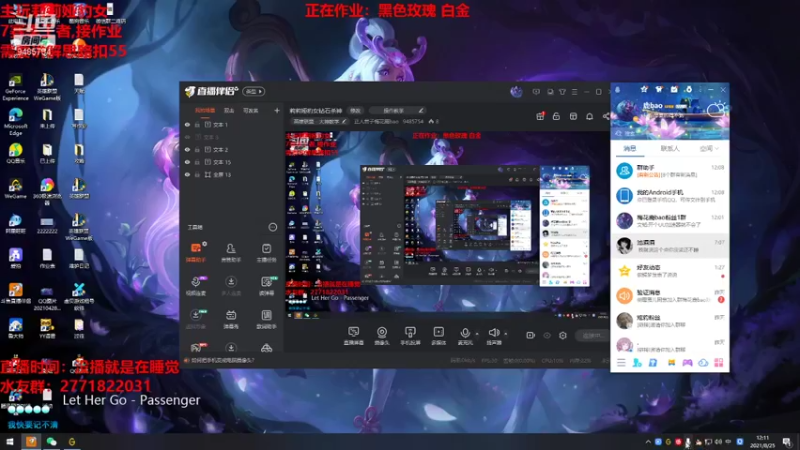This screenshot has height=450, width=800.
Task: Toggle lock on layer 全屏 13
Action: [197, 174]
